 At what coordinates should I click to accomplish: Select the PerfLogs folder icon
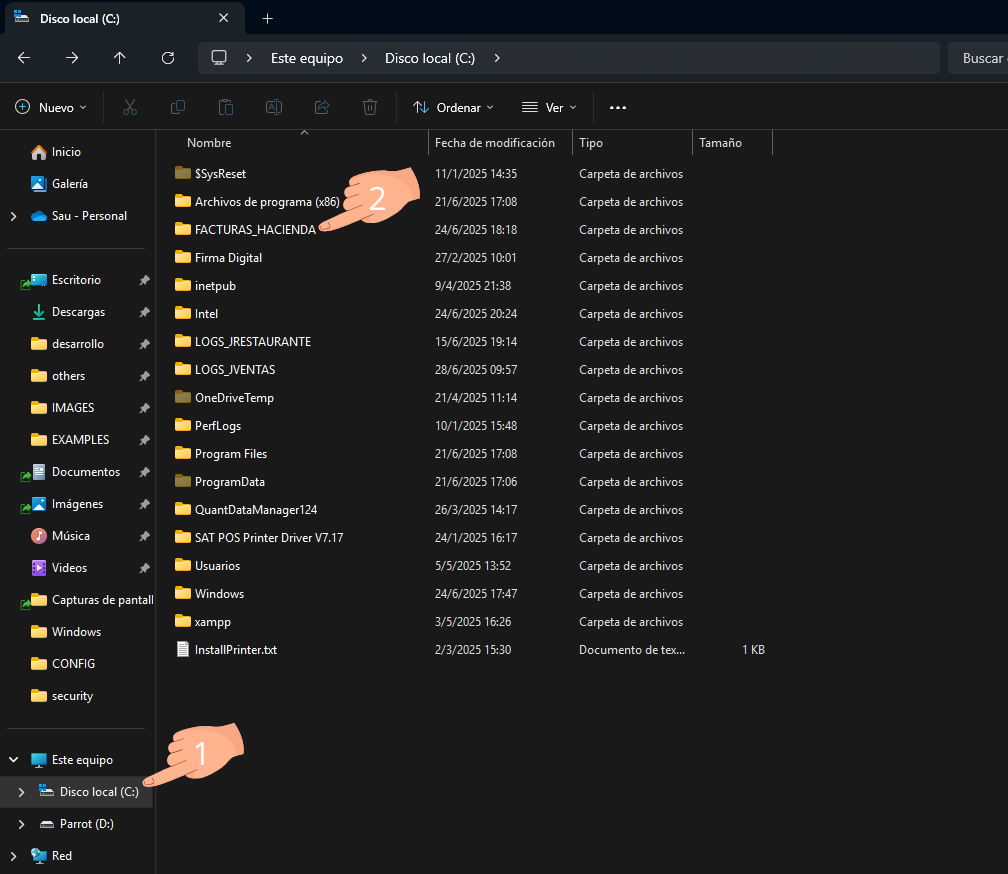coord(183,425)
